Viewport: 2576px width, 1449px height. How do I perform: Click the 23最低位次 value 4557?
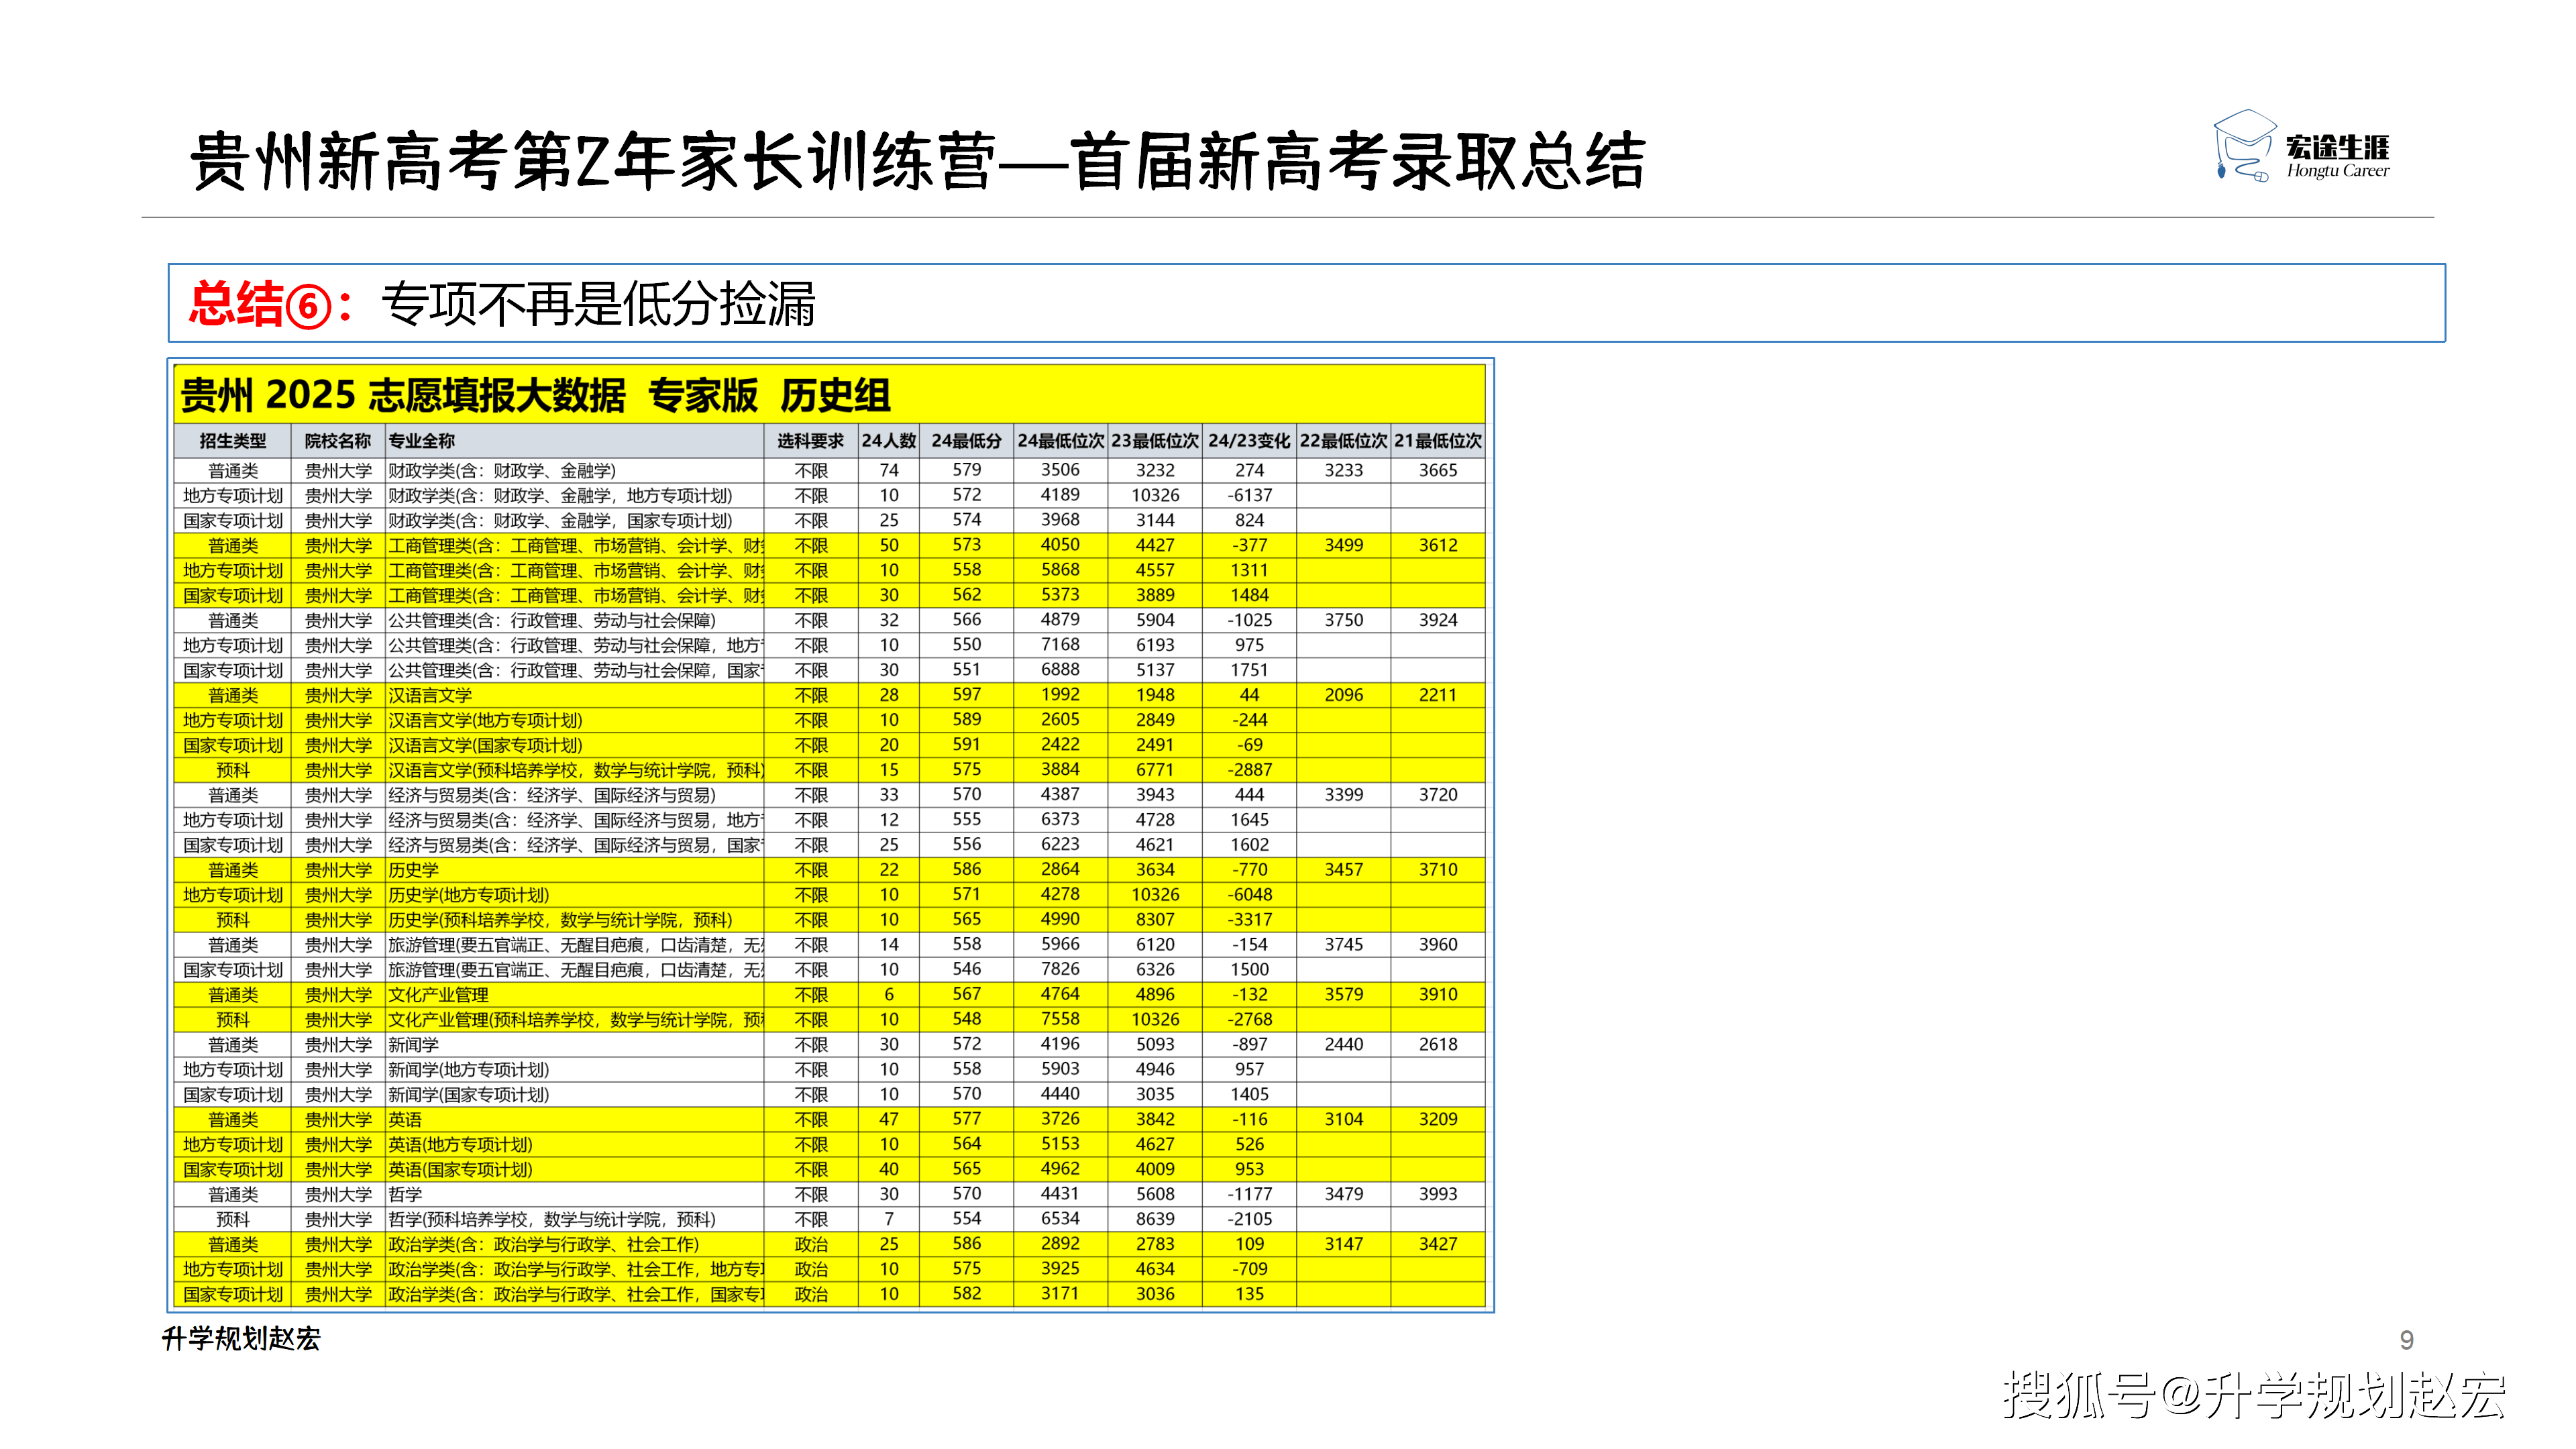click(x=1155, y=570)
